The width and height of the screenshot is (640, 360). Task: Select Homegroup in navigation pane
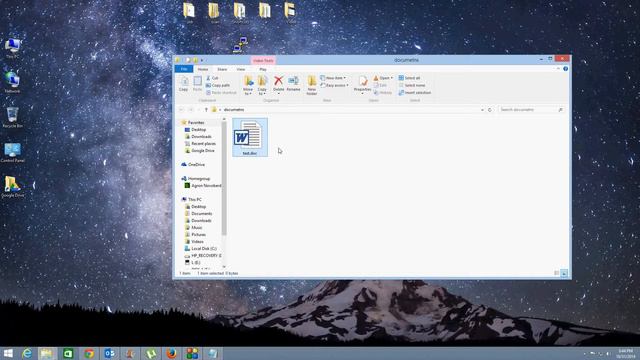[x=198, y=179]
